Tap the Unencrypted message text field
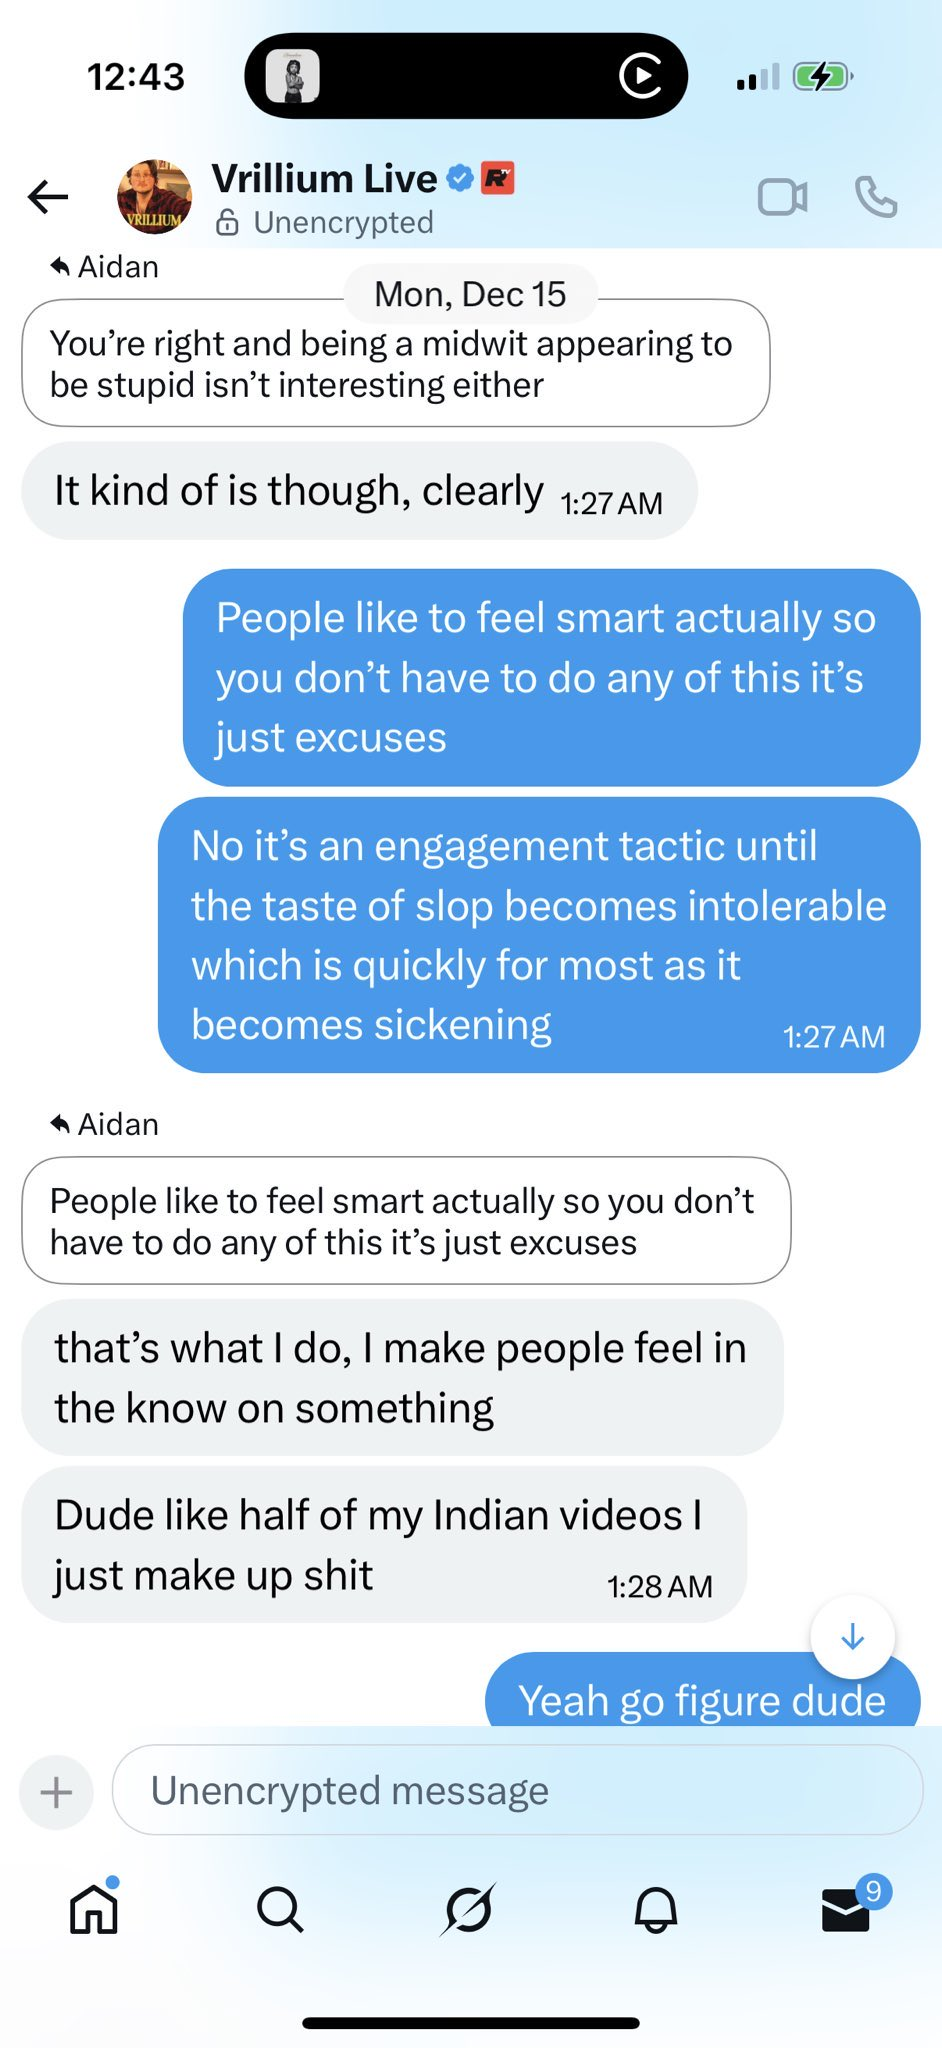The height and width of the screenshot is (2048, 942). [516, 1791]
